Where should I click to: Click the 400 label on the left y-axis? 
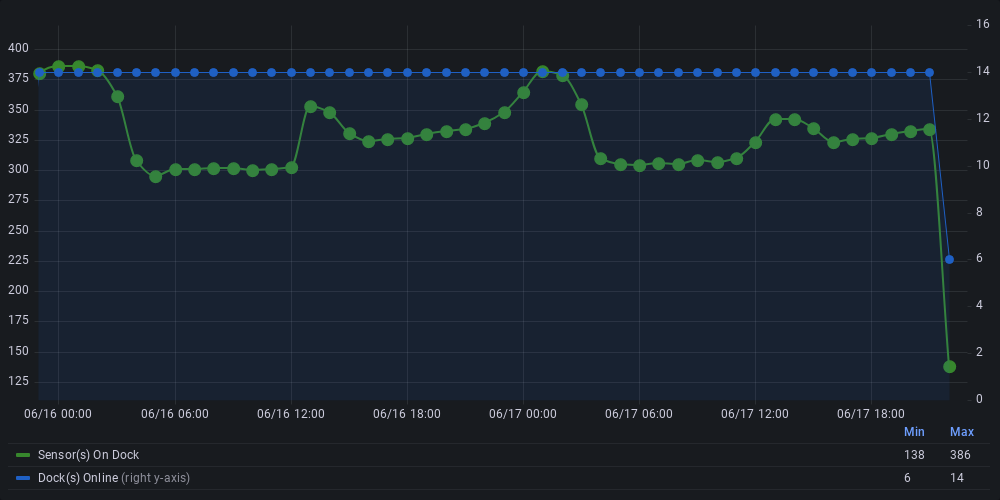(x=18, y=48)
